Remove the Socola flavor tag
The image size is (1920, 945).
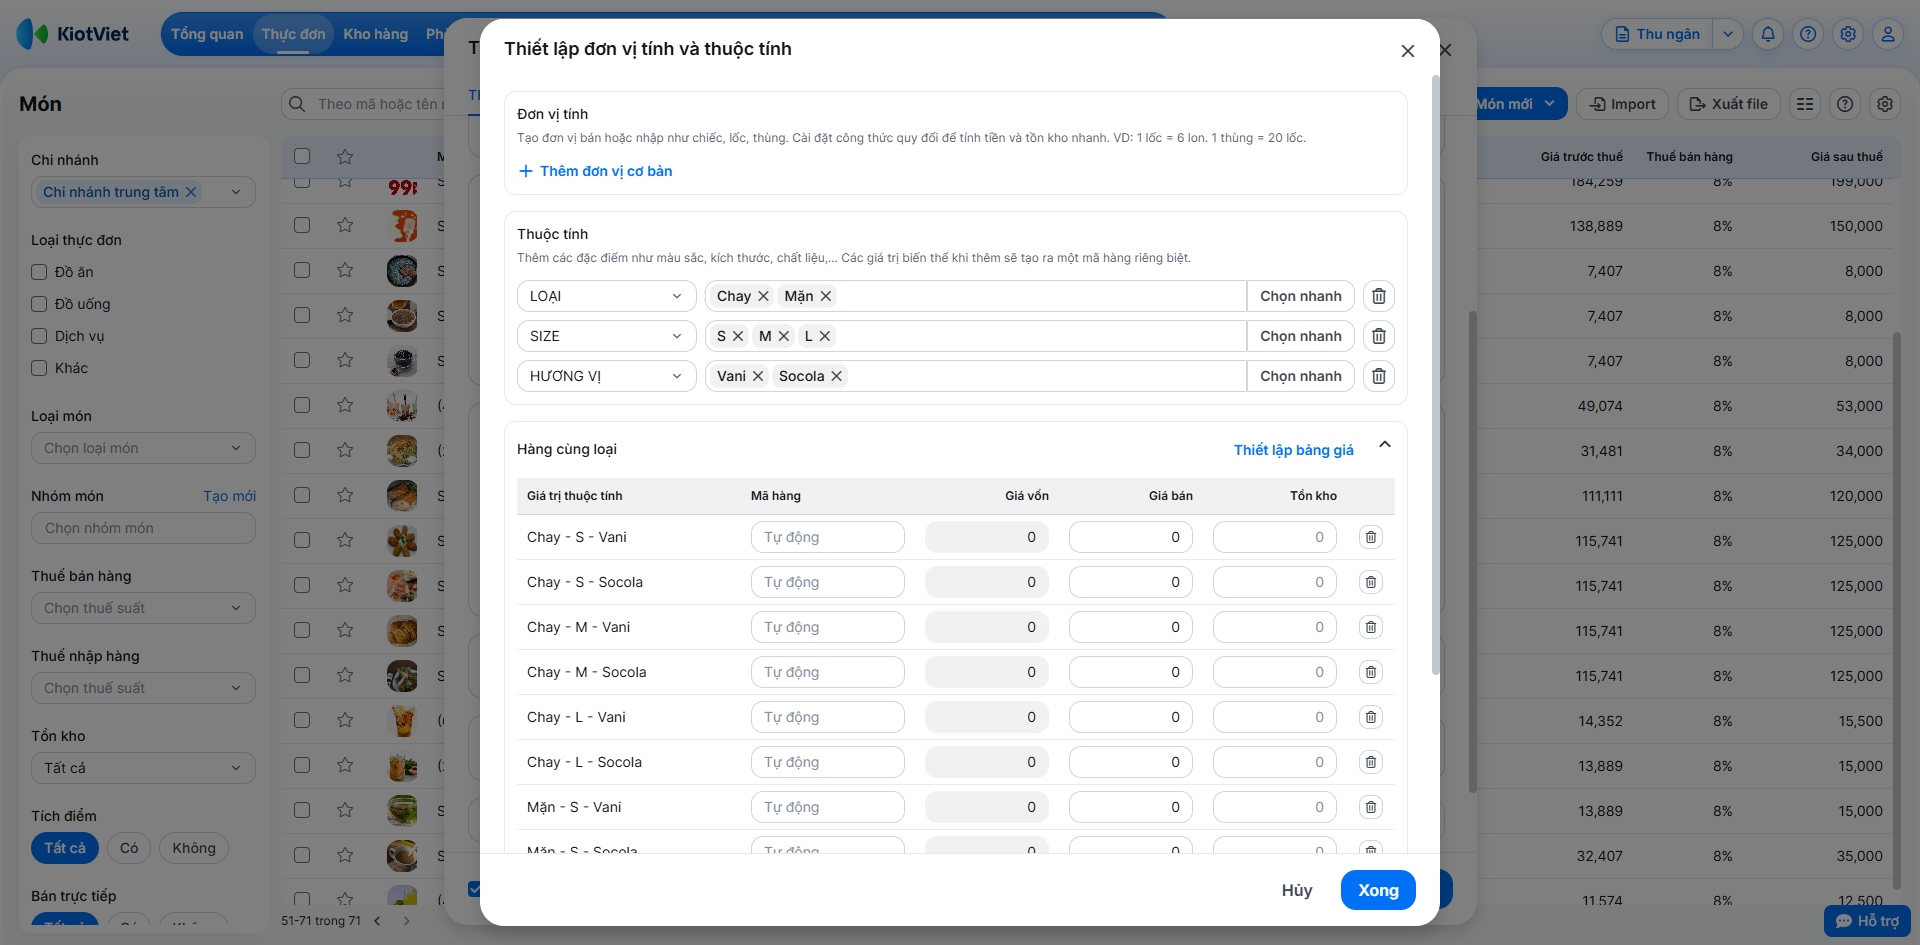pyautogui.click(x=836, y=376)
